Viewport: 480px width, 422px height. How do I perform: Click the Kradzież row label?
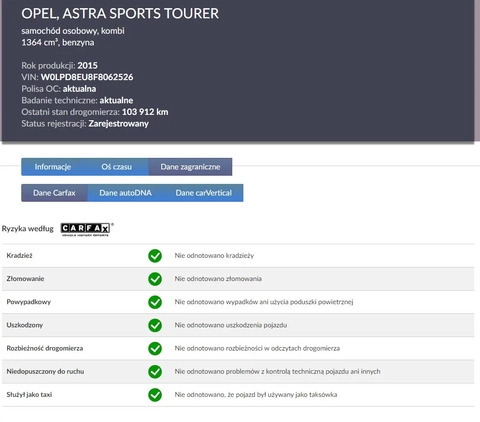pyautogui.click(x=19, y=256)
